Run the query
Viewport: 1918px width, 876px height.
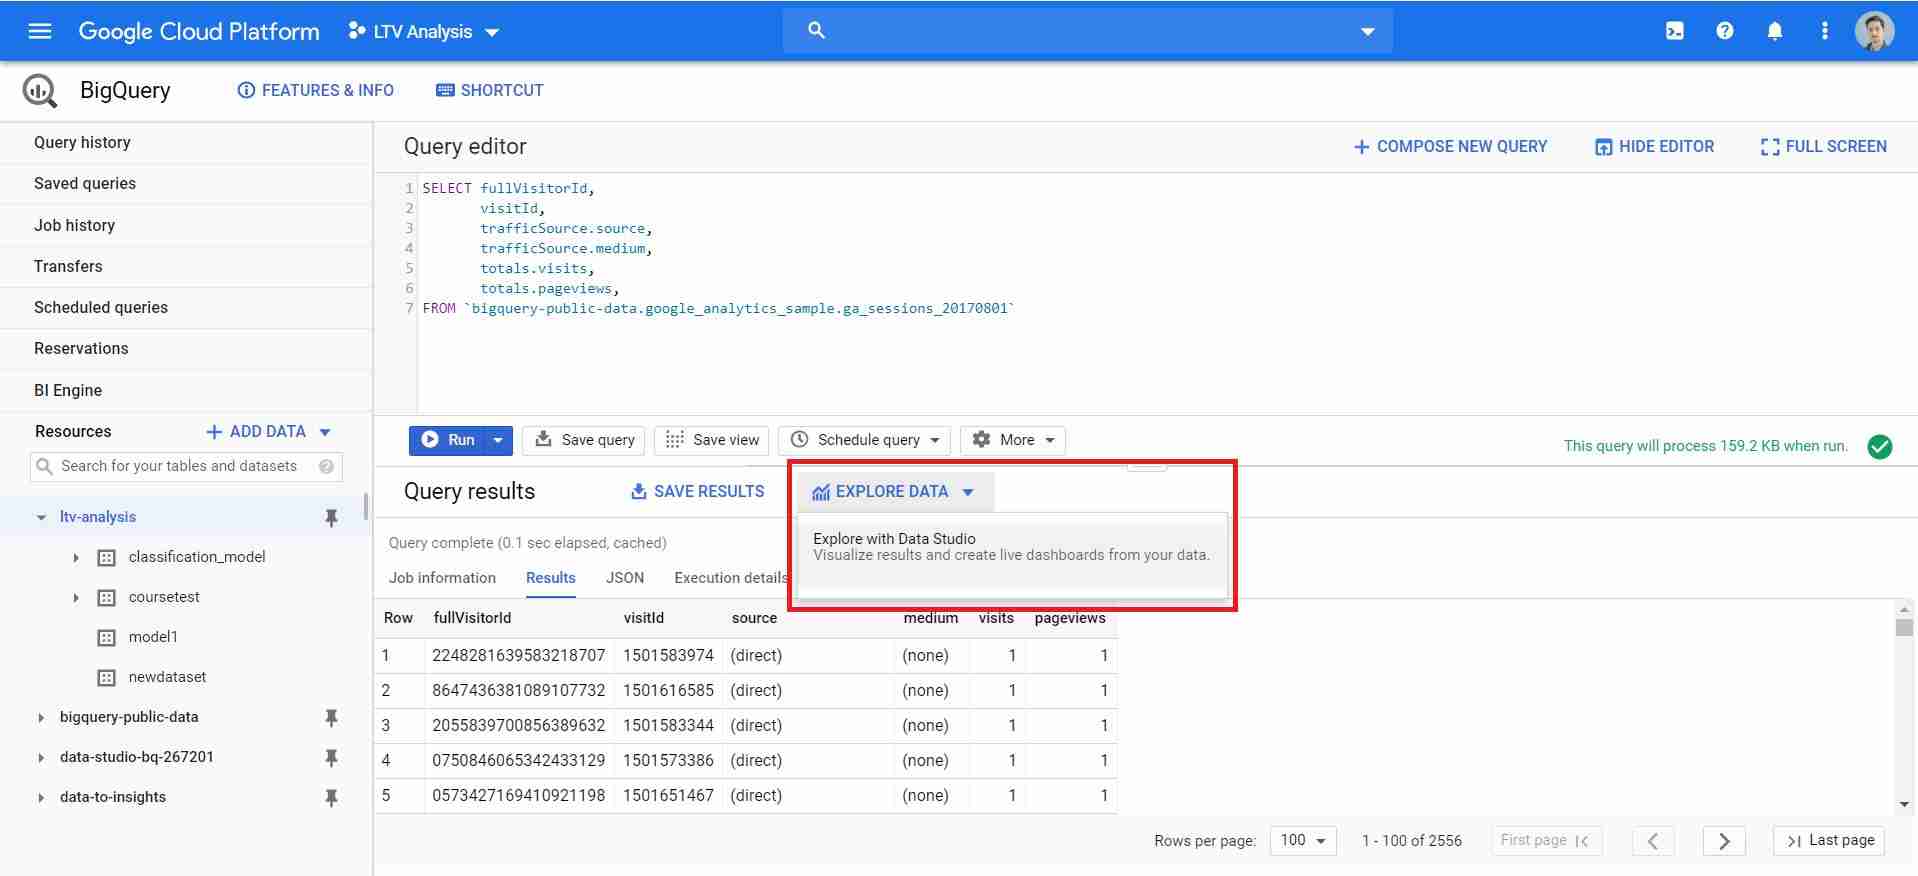(x=447, y=440)
